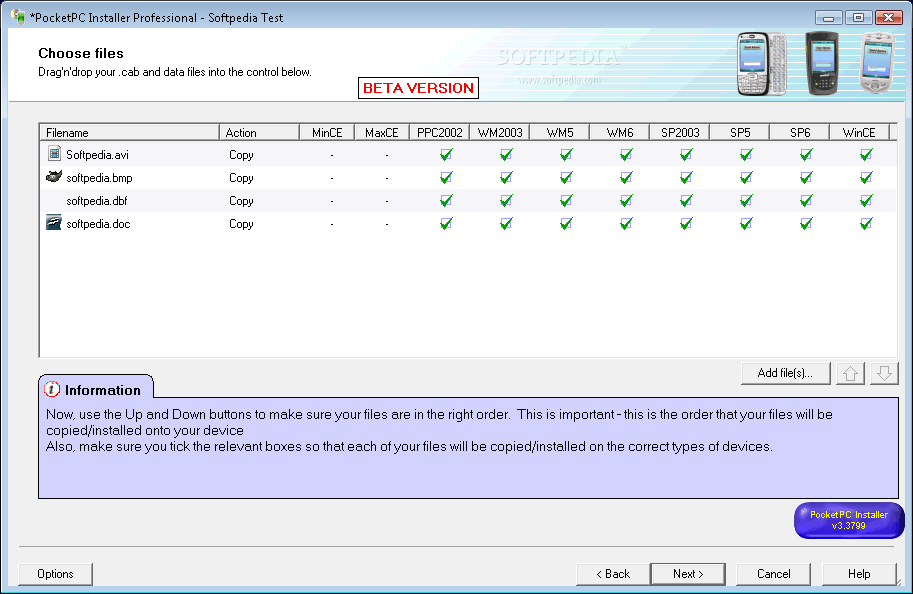
Task: Minimize the PocketPC Installer window
Action: (x=828, y=17)
